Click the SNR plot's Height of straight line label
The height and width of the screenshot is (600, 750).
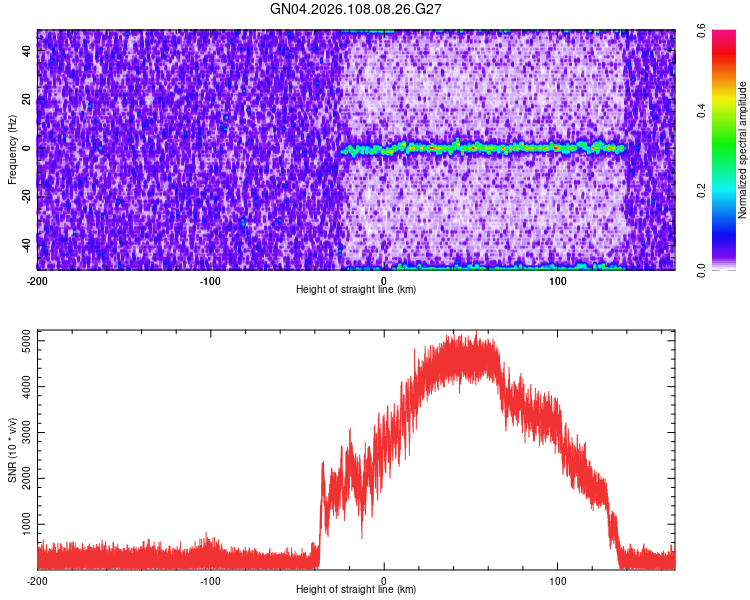pyautogui.click(x=356, y=589)
